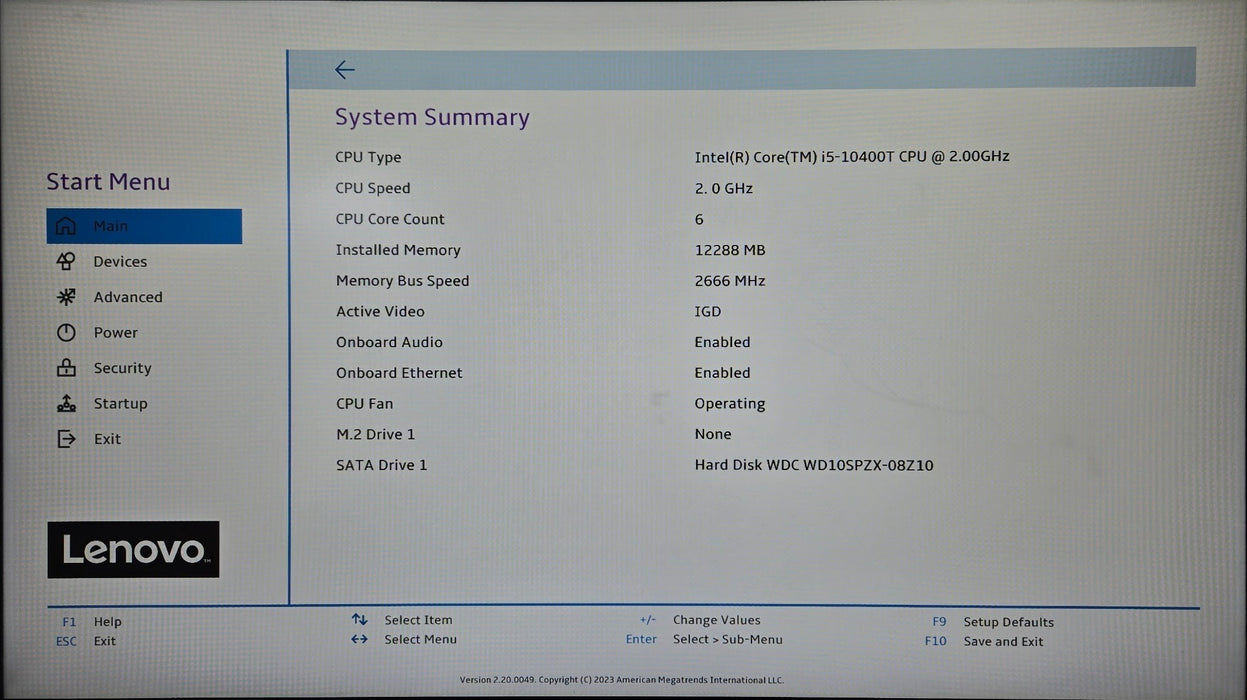Viewport: 1247px width, 700px height.
Task: Click the Operating value
Action: [730, 404]
